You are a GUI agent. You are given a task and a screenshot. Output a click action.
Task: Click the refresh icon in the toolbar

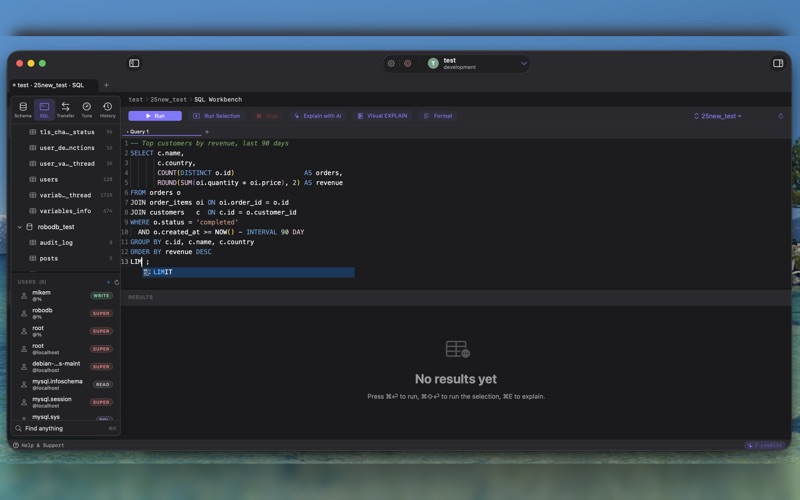[781, 116]
